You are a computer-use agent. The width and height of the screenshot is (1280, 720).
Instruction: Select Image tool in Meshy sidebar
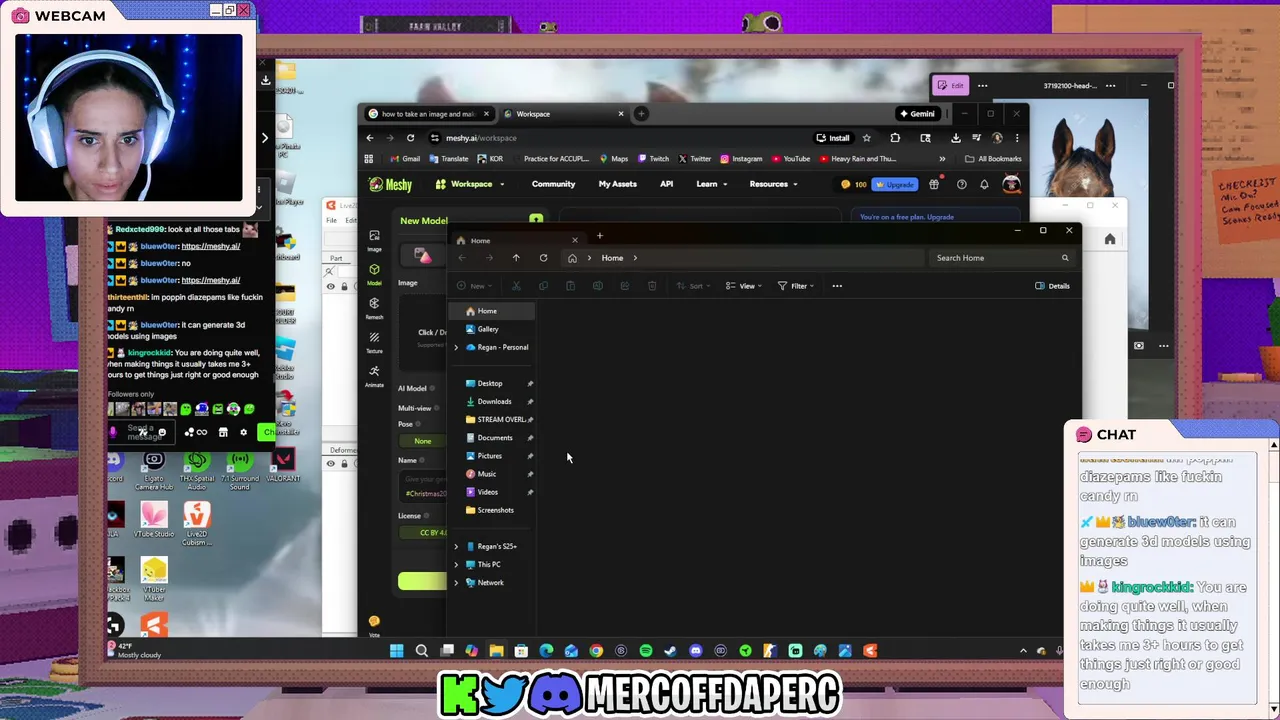click(374, 240)
